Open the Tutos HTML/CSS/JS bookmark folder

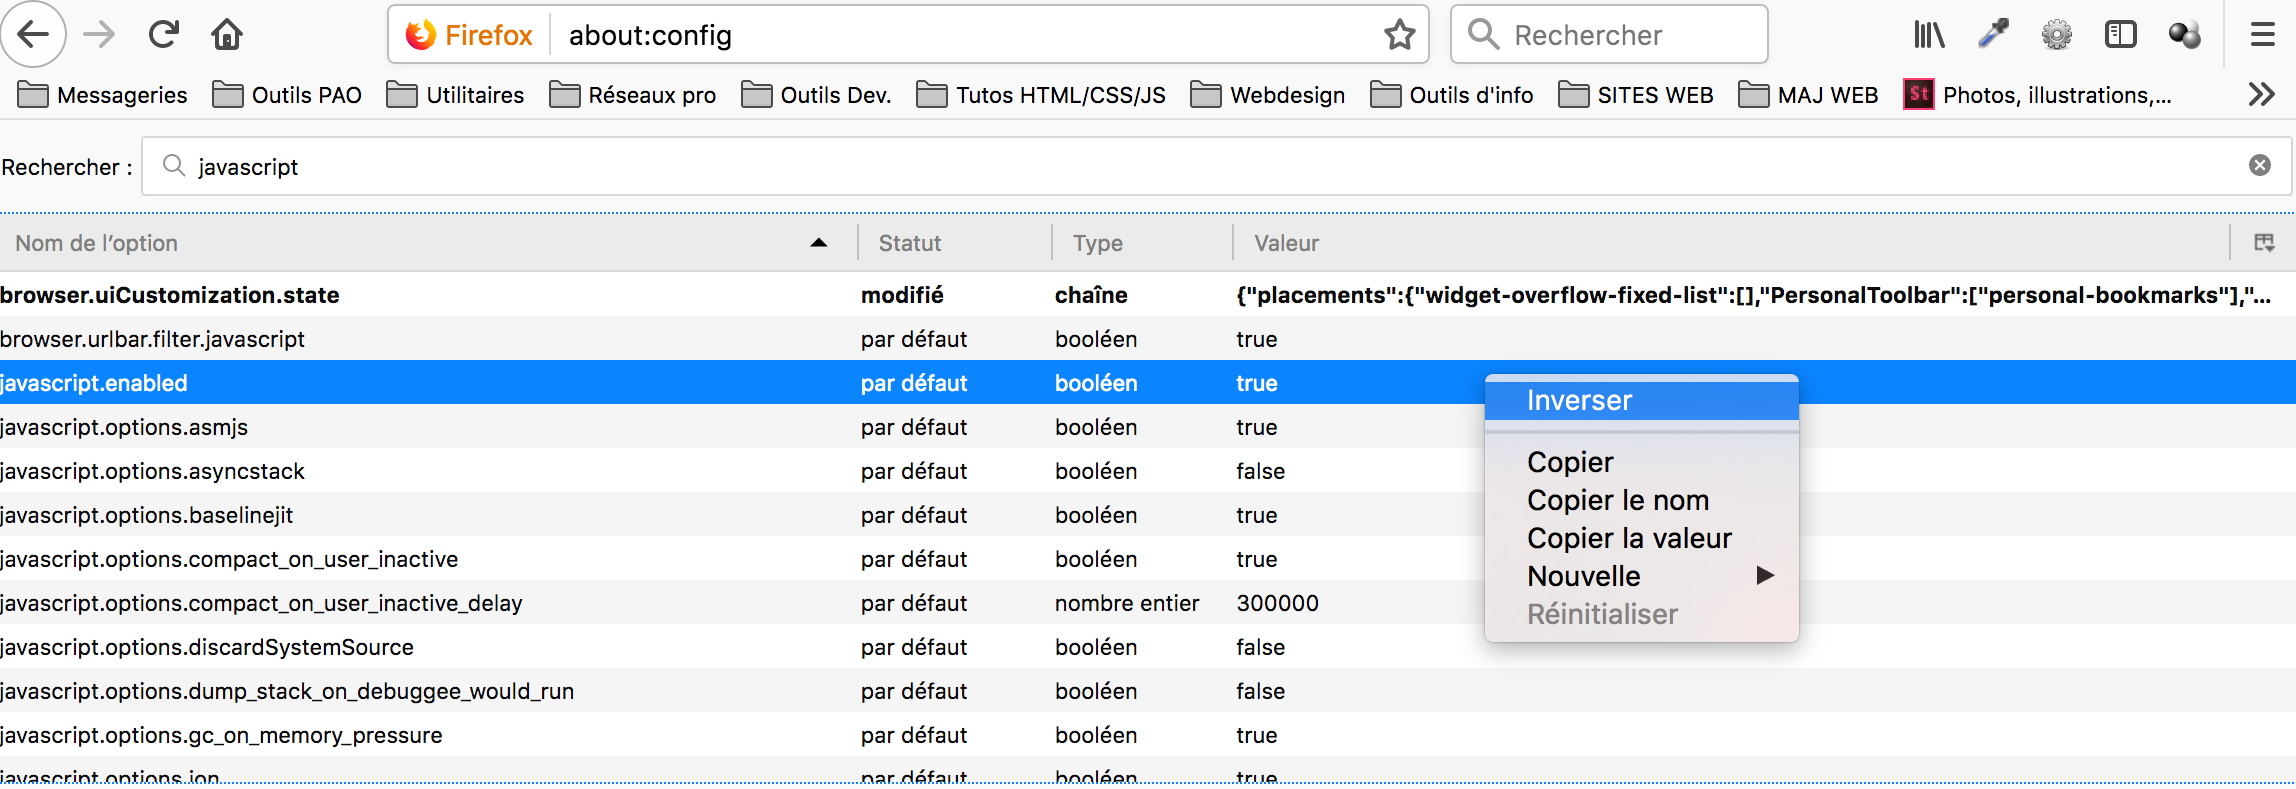1041,95
